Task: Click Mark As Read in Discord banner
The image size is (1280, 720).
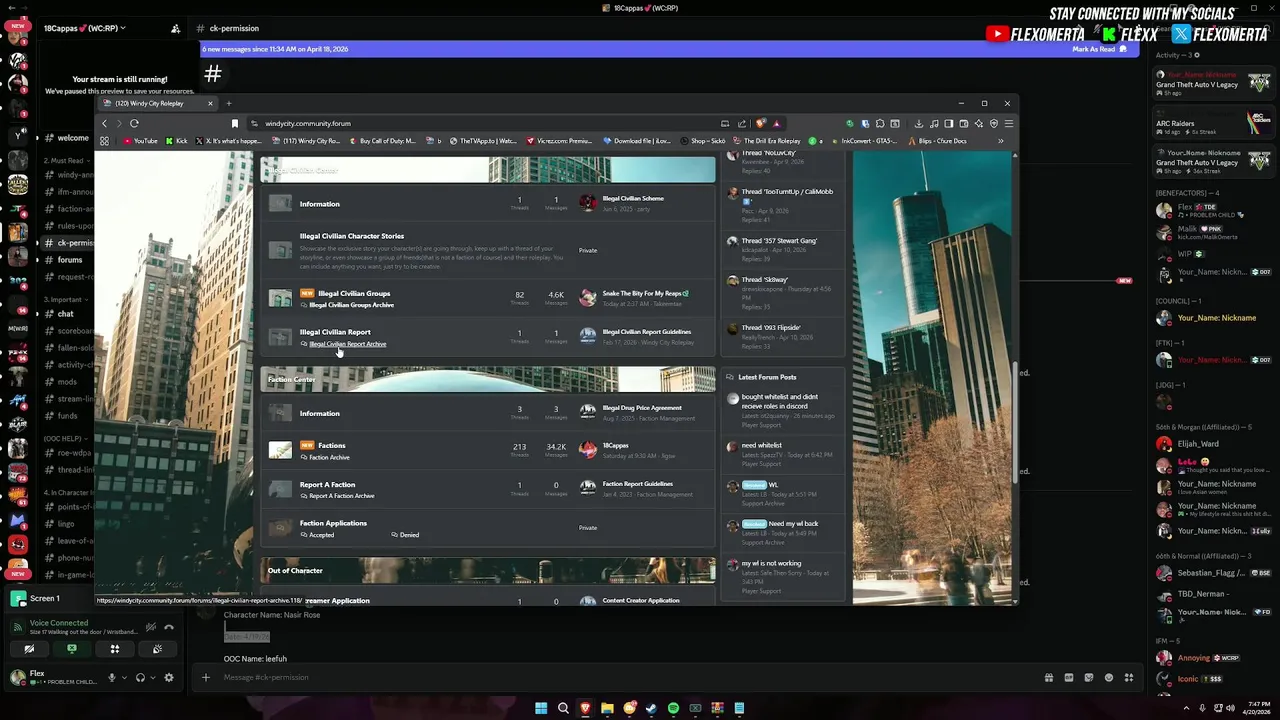Action: click(x=1100, y=49)
